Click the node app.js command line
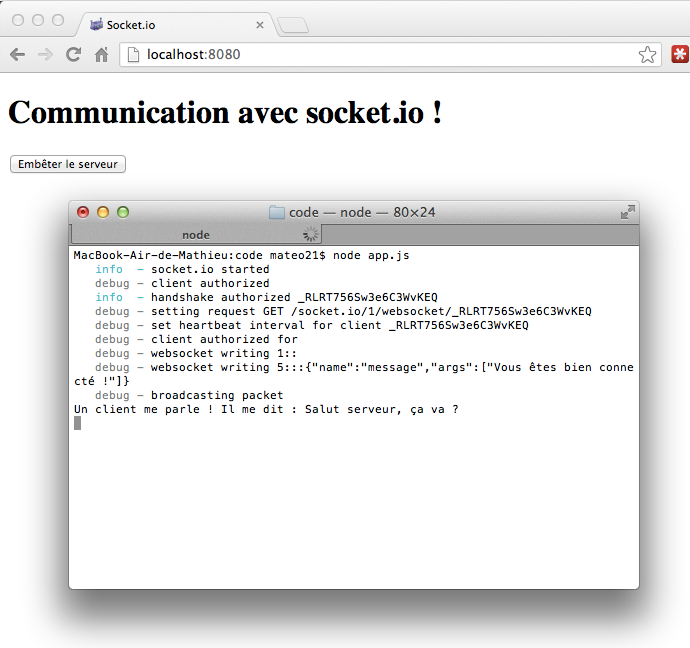Screen dimensions: 690x648 241,256
